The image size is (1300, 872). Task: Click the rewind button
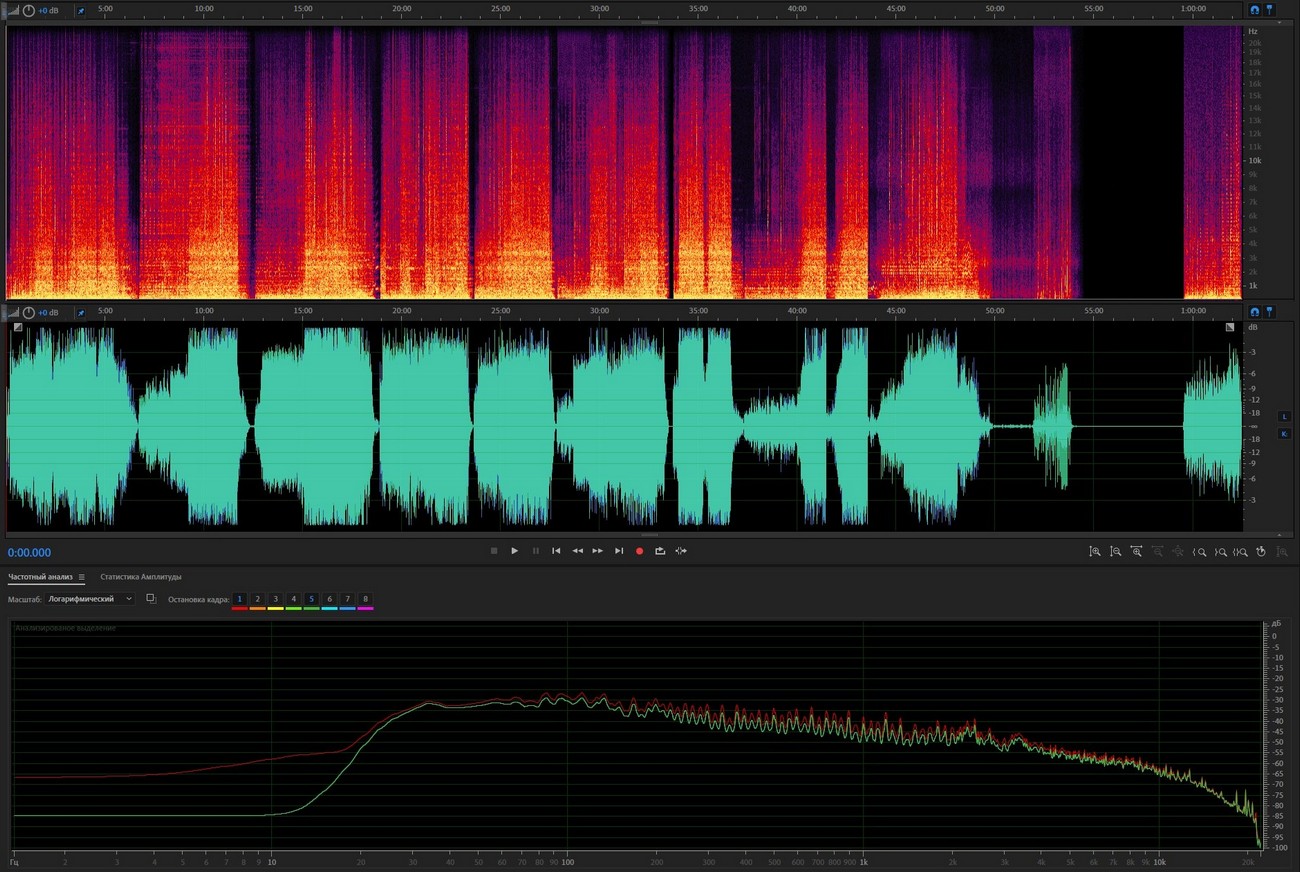(x=577, y=551)
